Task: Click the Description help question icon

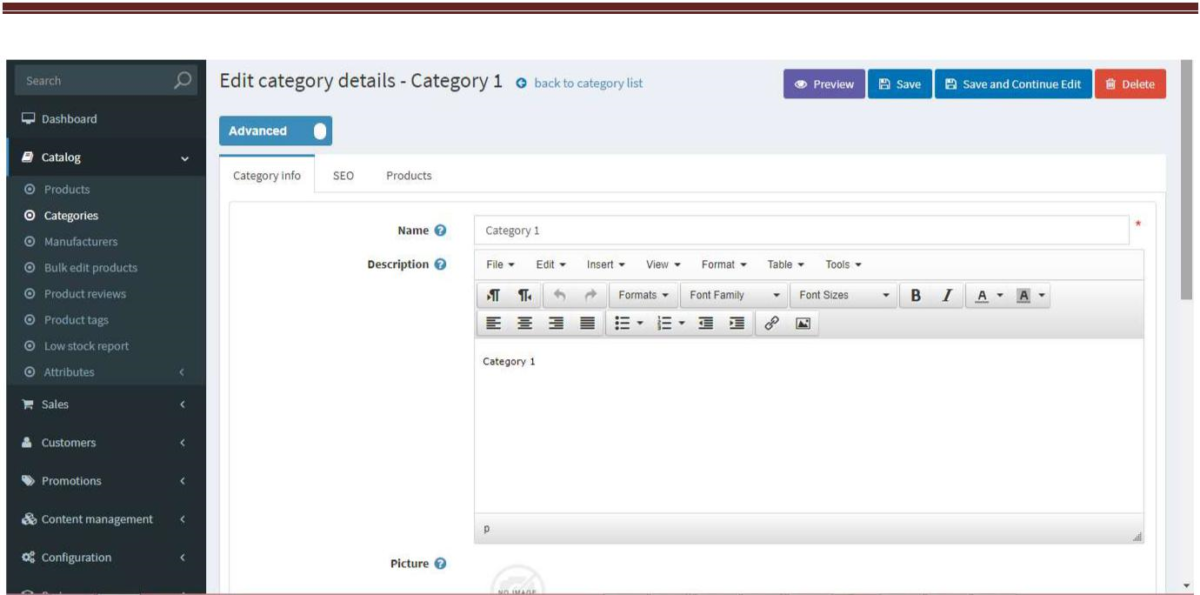Action: [x=440, y=264]
